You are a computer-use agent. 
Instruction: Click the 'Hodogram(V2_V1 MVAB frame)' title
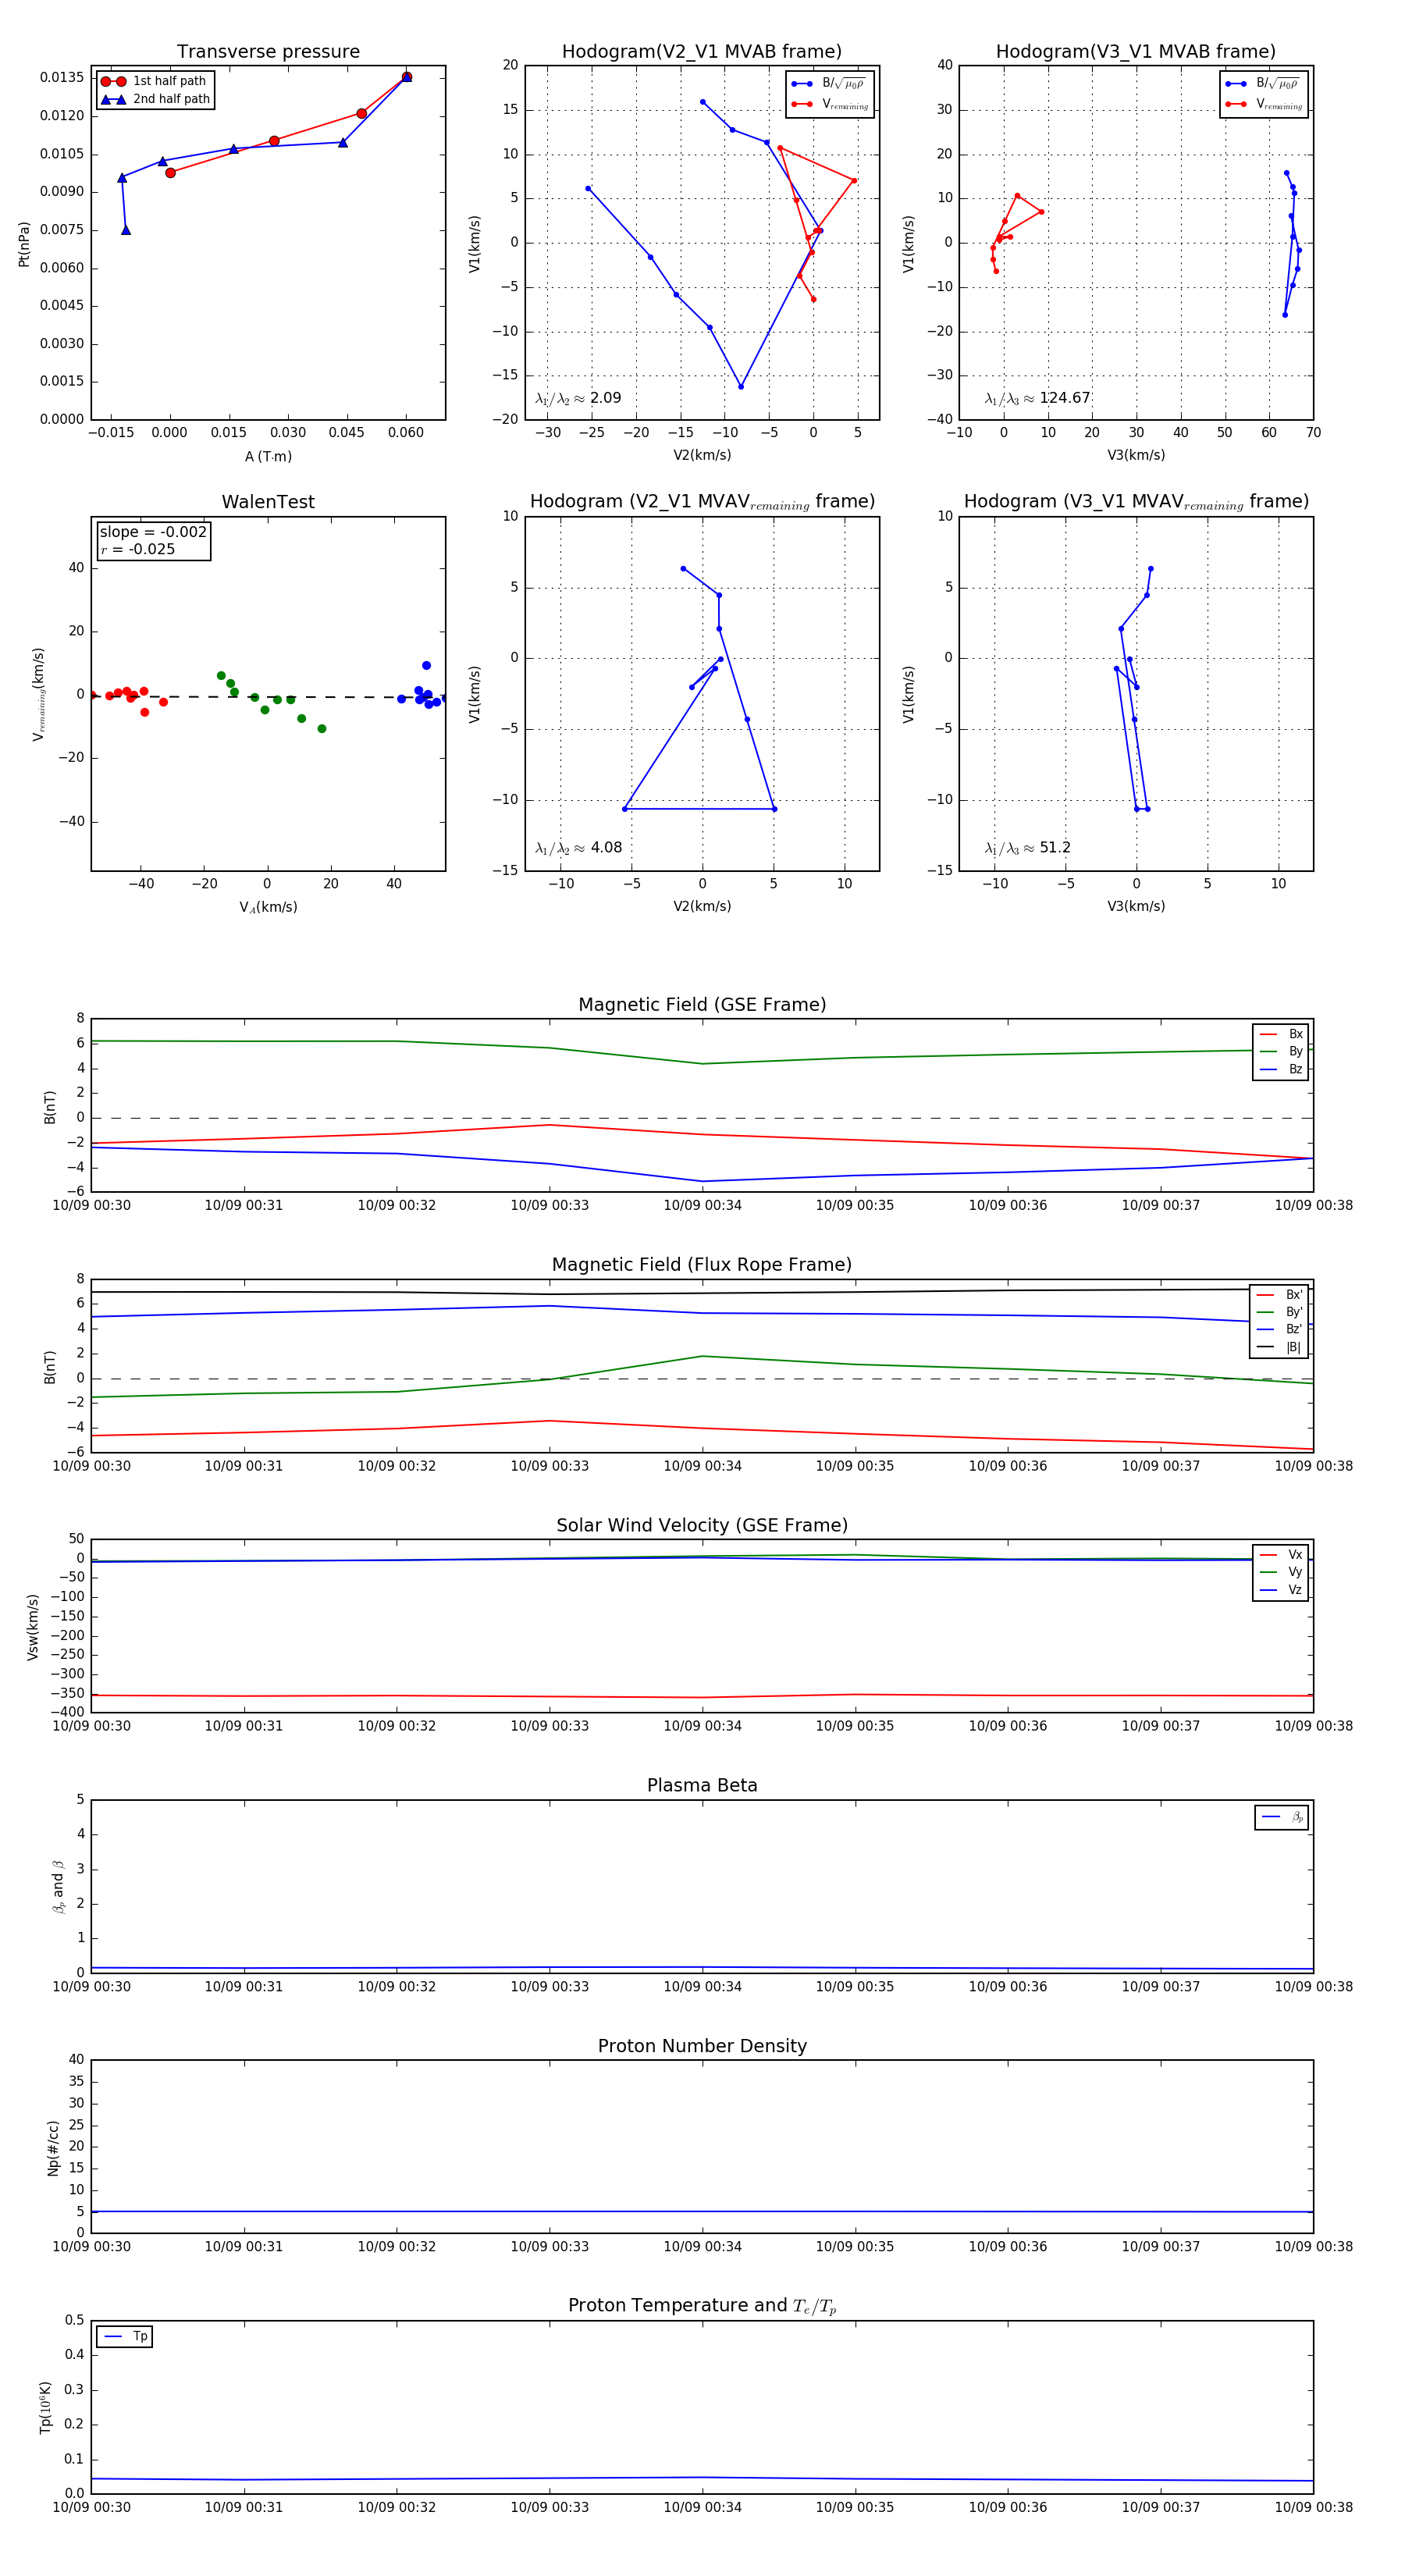pos(702,52)
